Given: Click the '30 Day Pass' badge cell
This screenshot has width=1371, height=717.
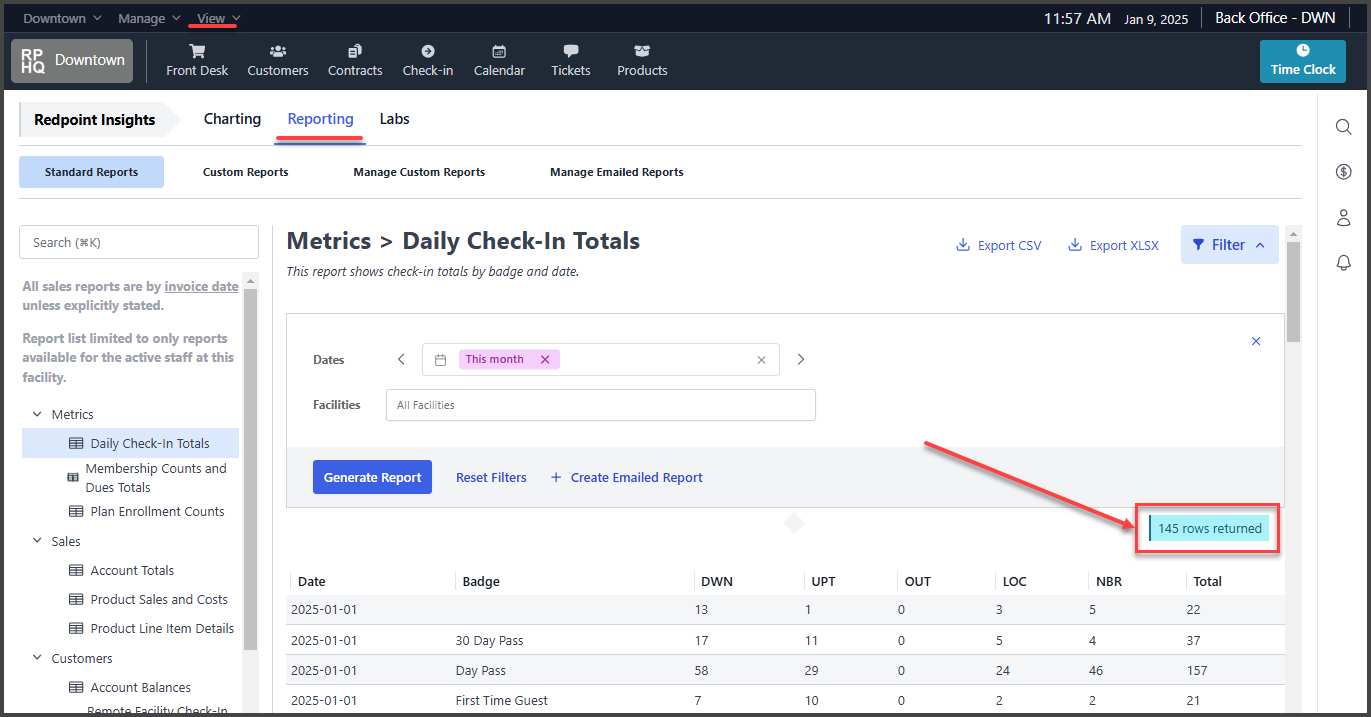Looking at the screenshot, I should pyautogui.click(x=489, y=640).
